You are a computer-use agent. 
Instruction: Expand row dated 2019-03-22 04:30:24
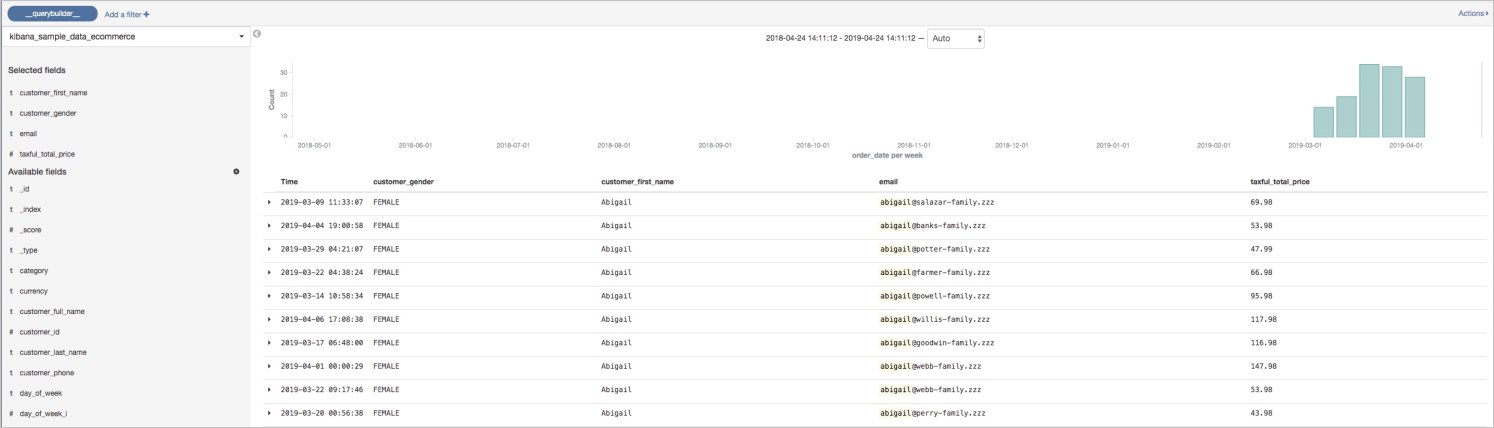270,272
